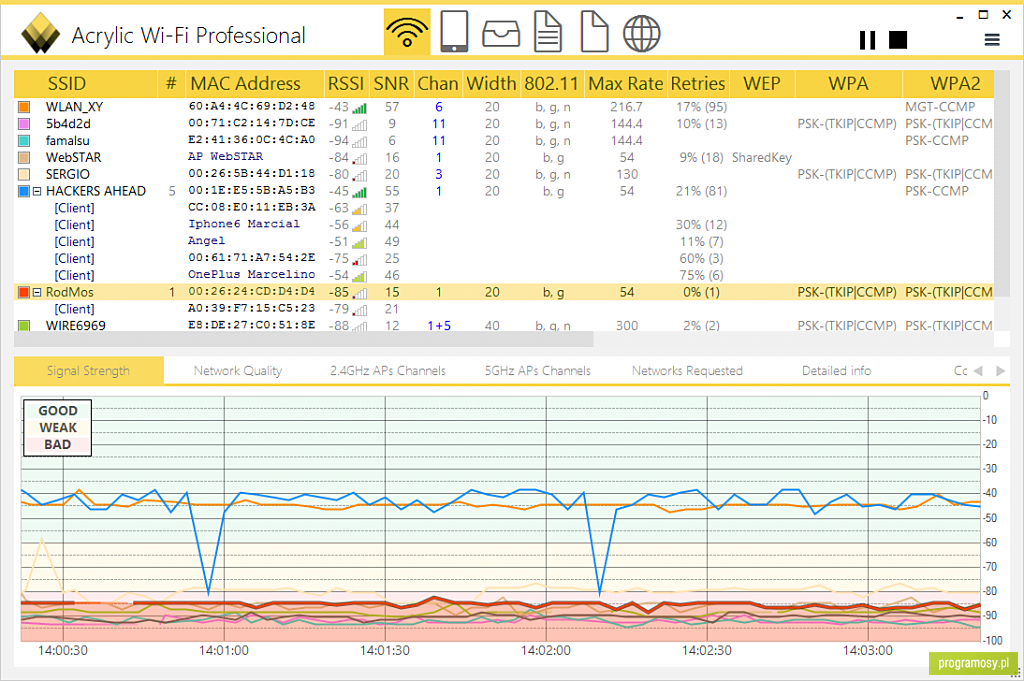
Task: Click the orange color swatch for WLAN_XY
Action: click(x=24, y=107)
